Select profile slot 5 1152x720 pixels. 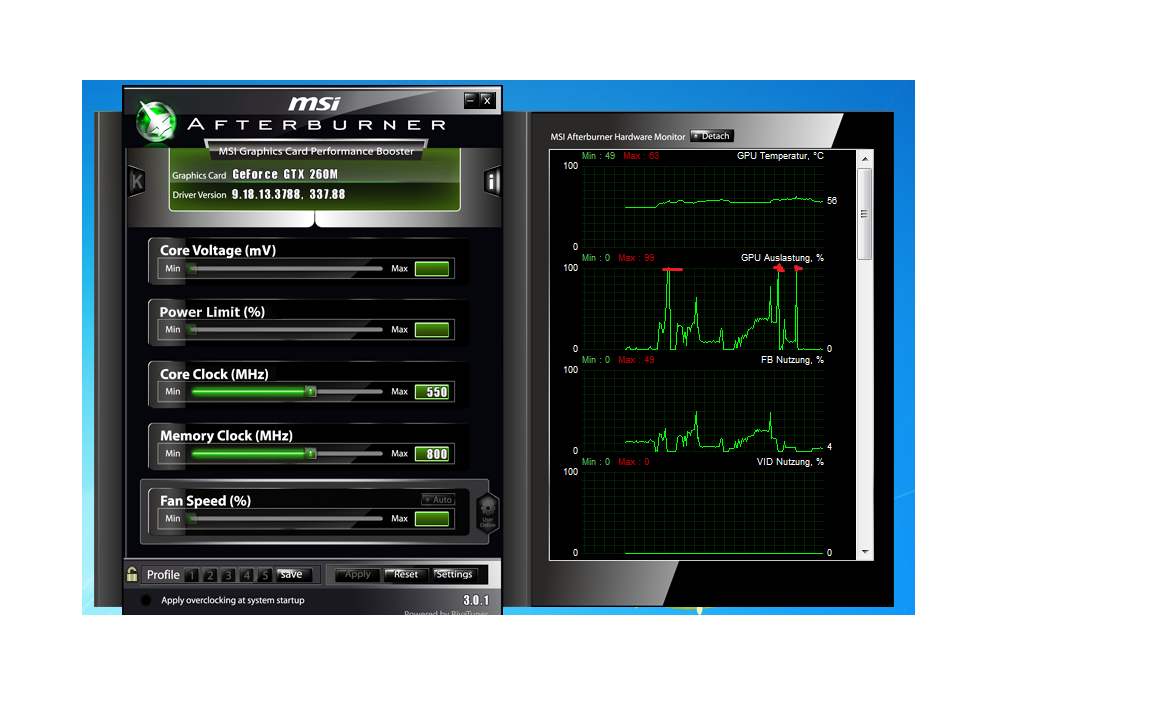pyautogui.click(x=265, y=575)
